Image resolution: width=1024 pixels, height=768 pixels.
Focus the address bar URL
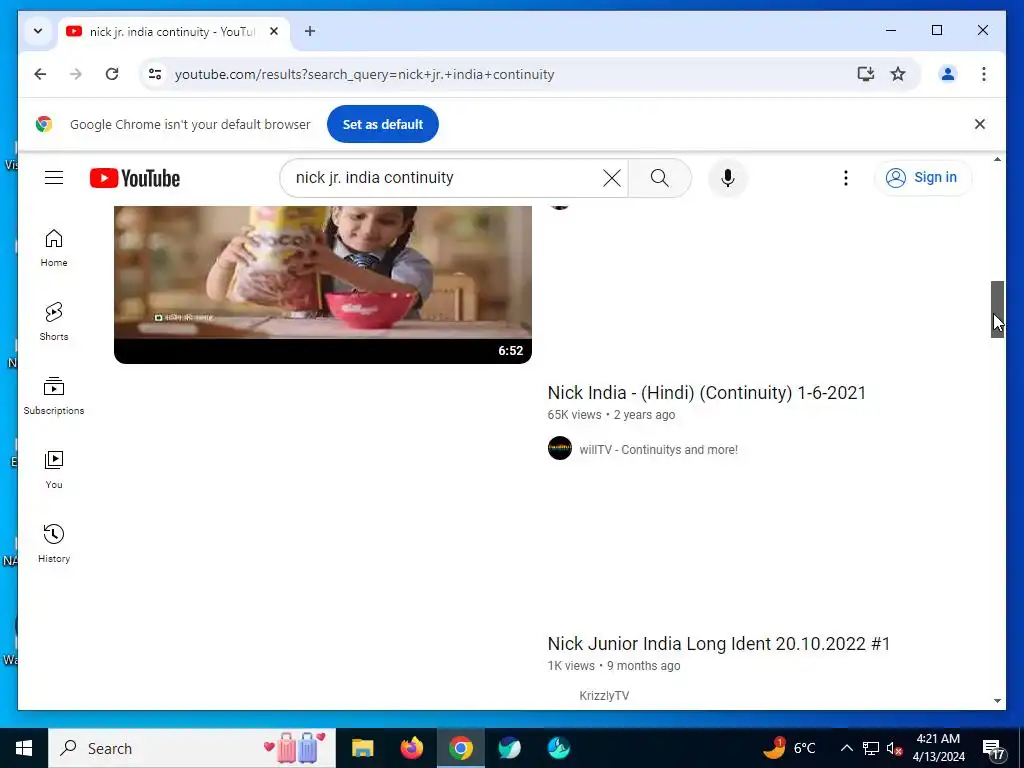tap(364, 74)
